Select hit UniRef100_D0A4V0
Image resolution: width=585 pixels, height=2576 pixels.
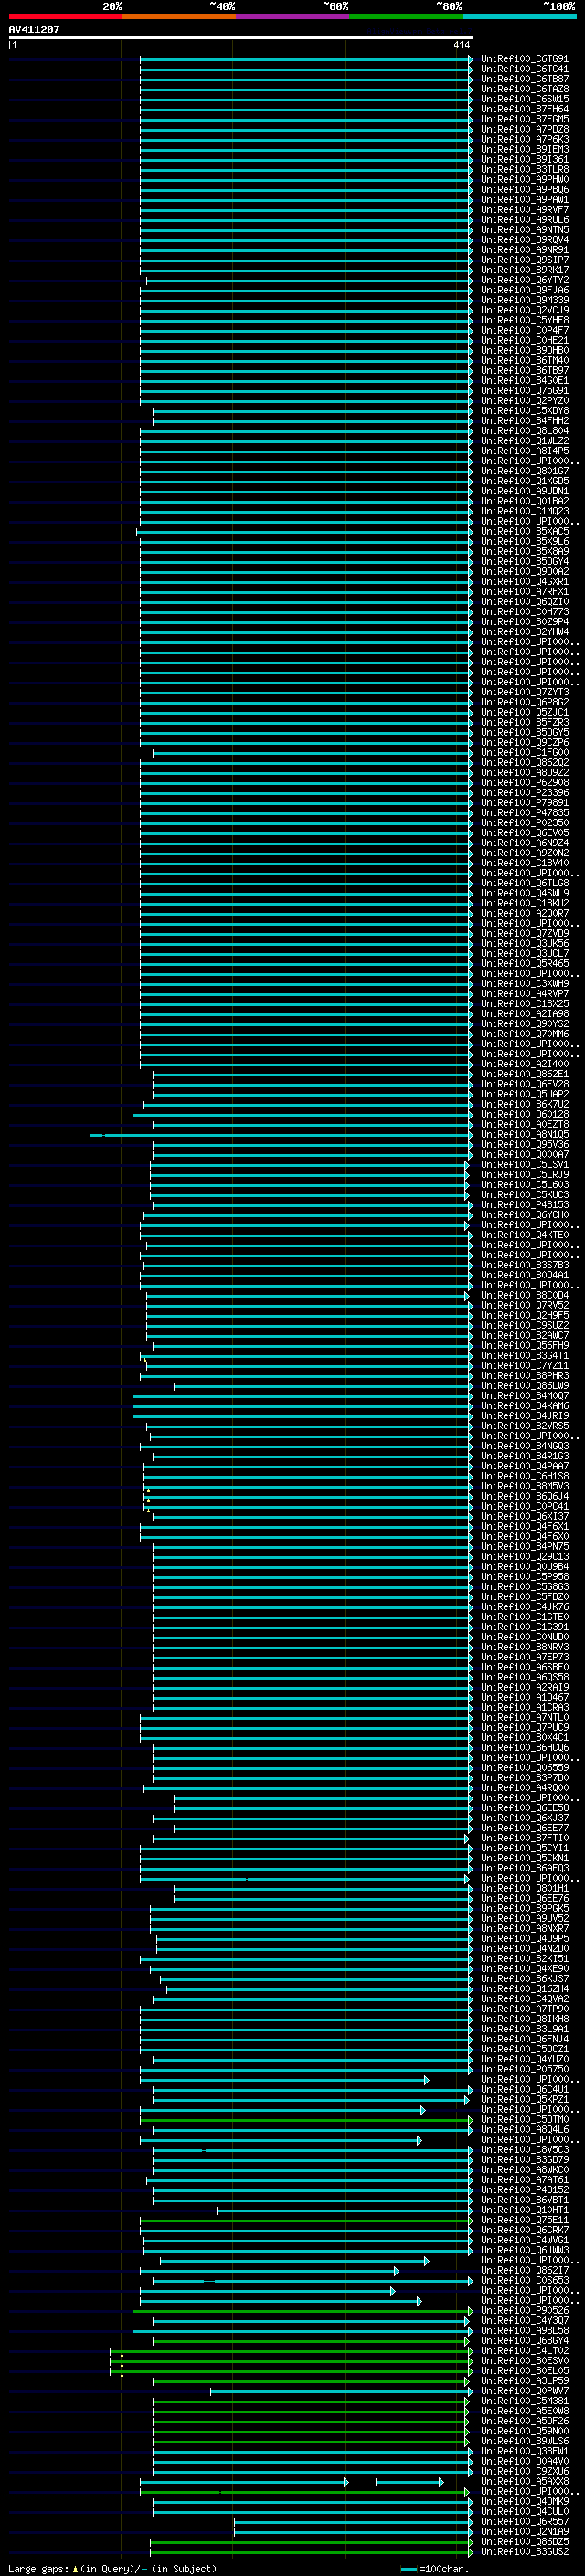pyautogui.click(x=525, y=2461)
